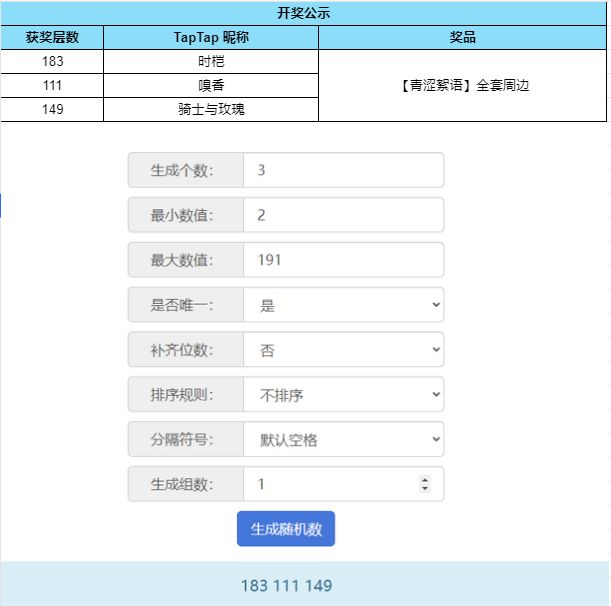Screen dimensions: 611x606
Task: Open the 排序规则 dropdown
Action: point(344,394)
